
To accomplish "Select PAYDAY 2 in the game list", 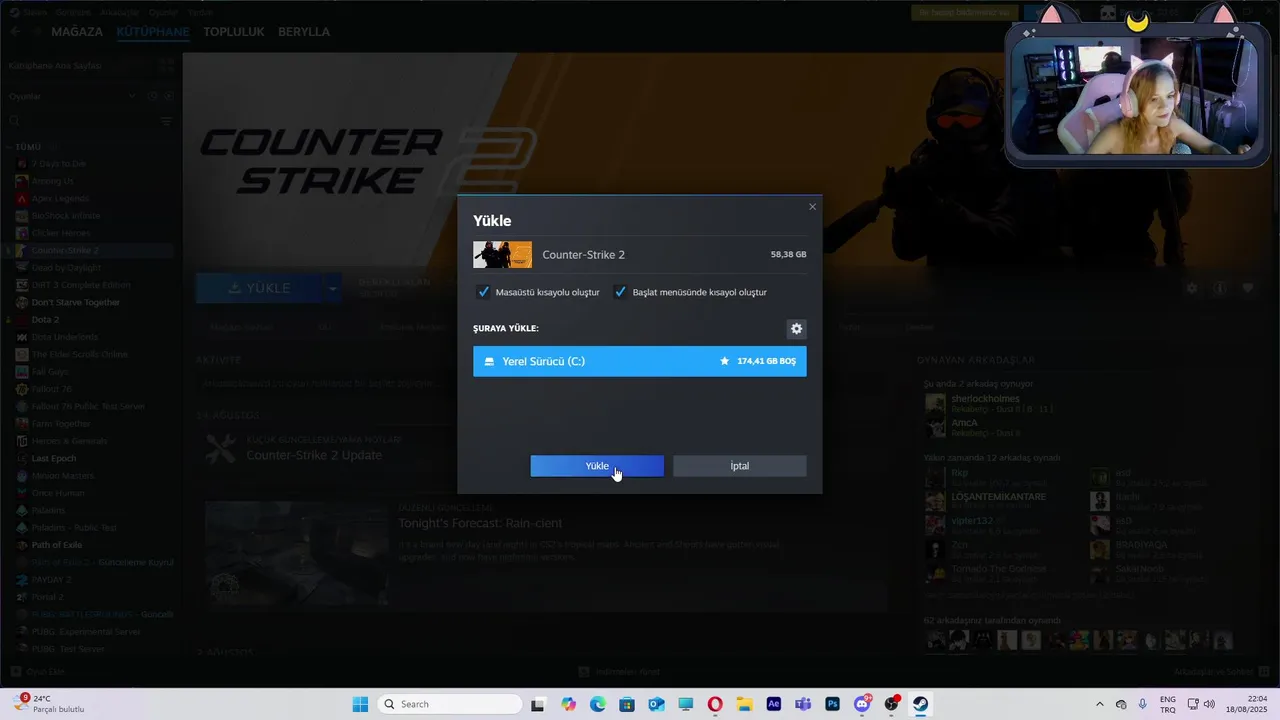I will click(x=51, y=580).
